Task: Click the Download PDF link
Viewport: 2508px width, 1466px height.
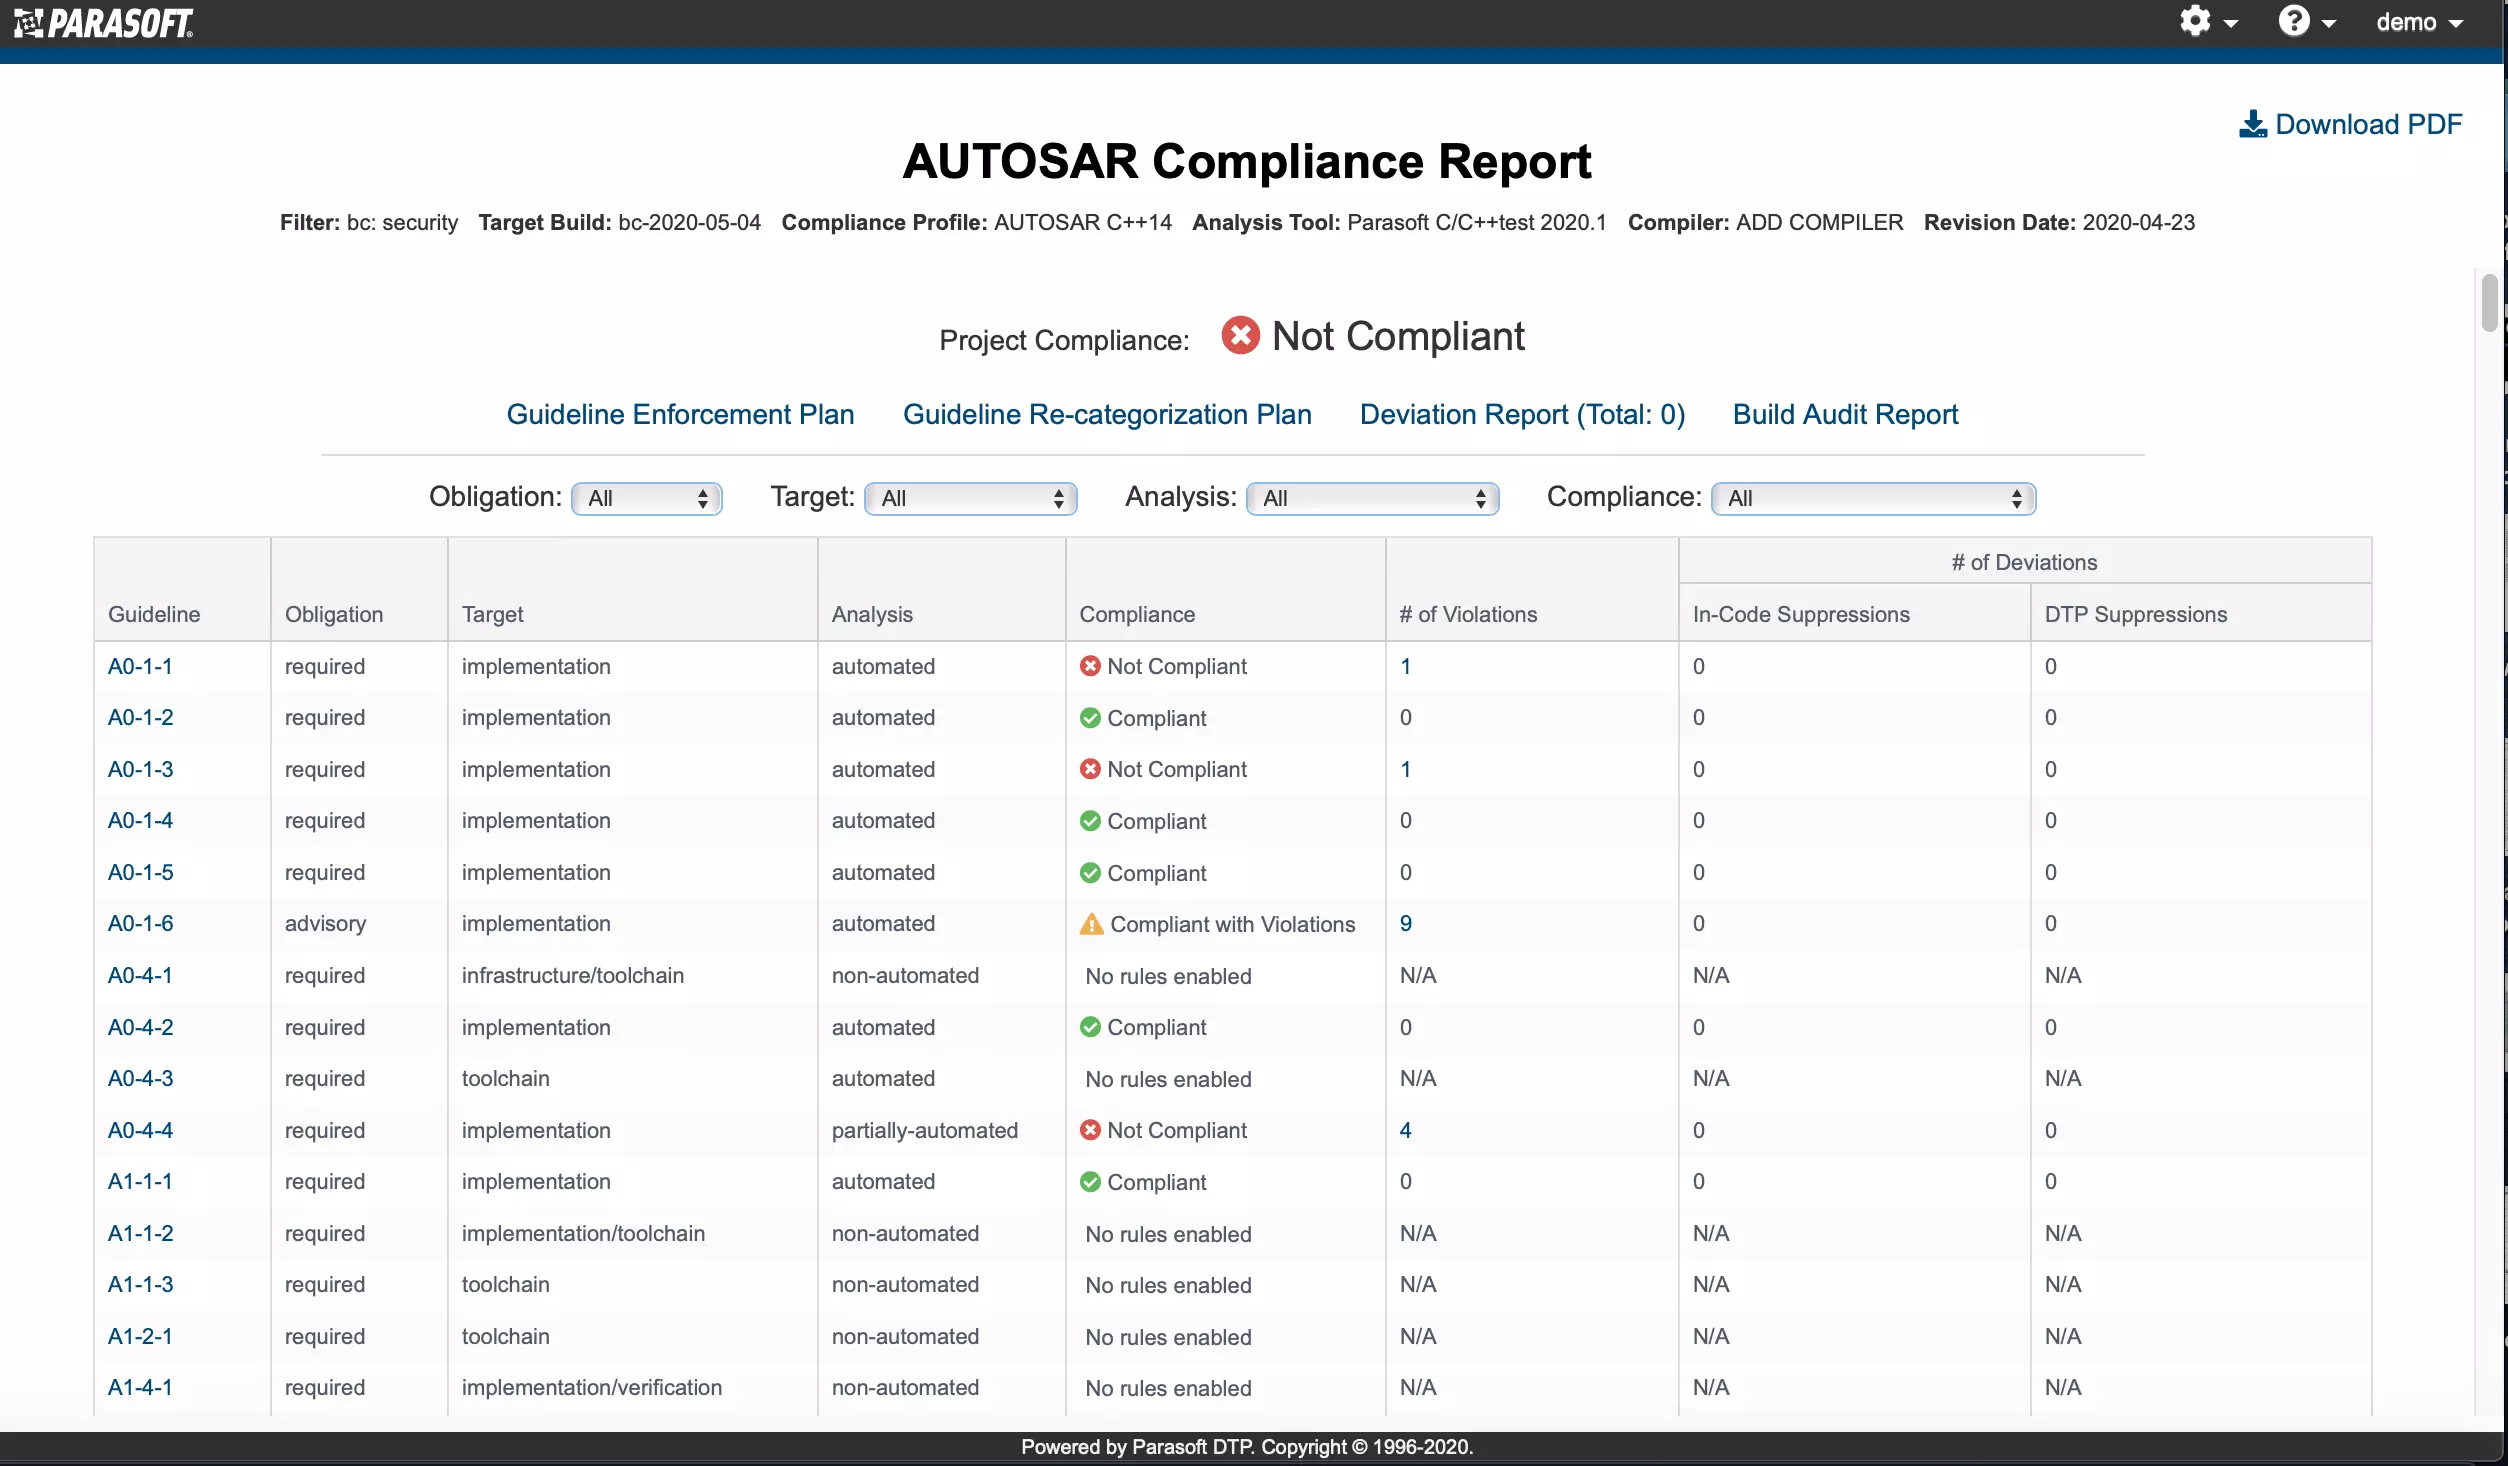Action: click(2350, 124)
